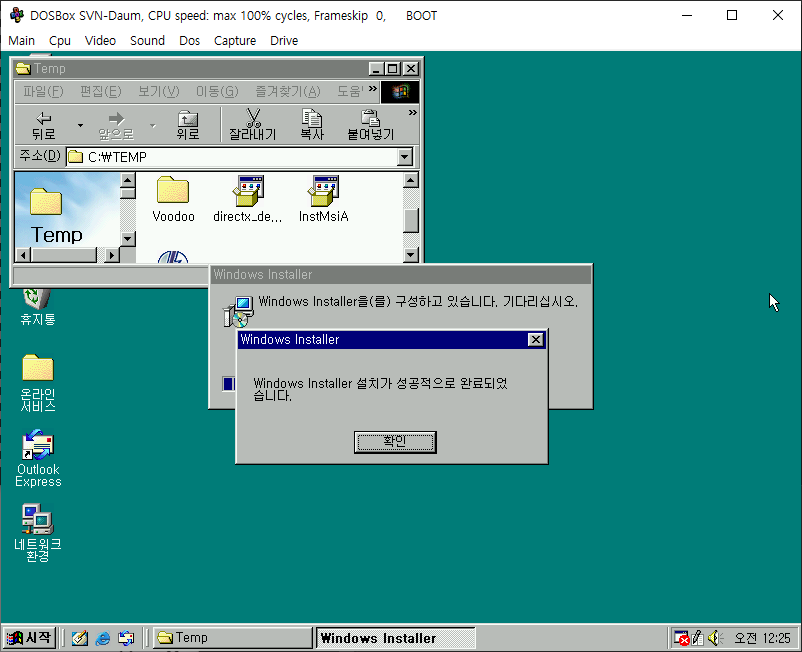Click Windows Installer progress bar

coord(229,384)
